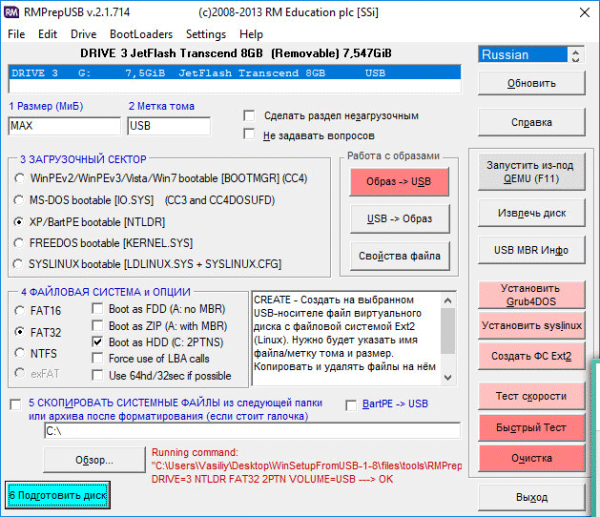The image size is (600, 517).
Task: Toggle Boot as ZIP (A: with MBR)
Action: 98,326
